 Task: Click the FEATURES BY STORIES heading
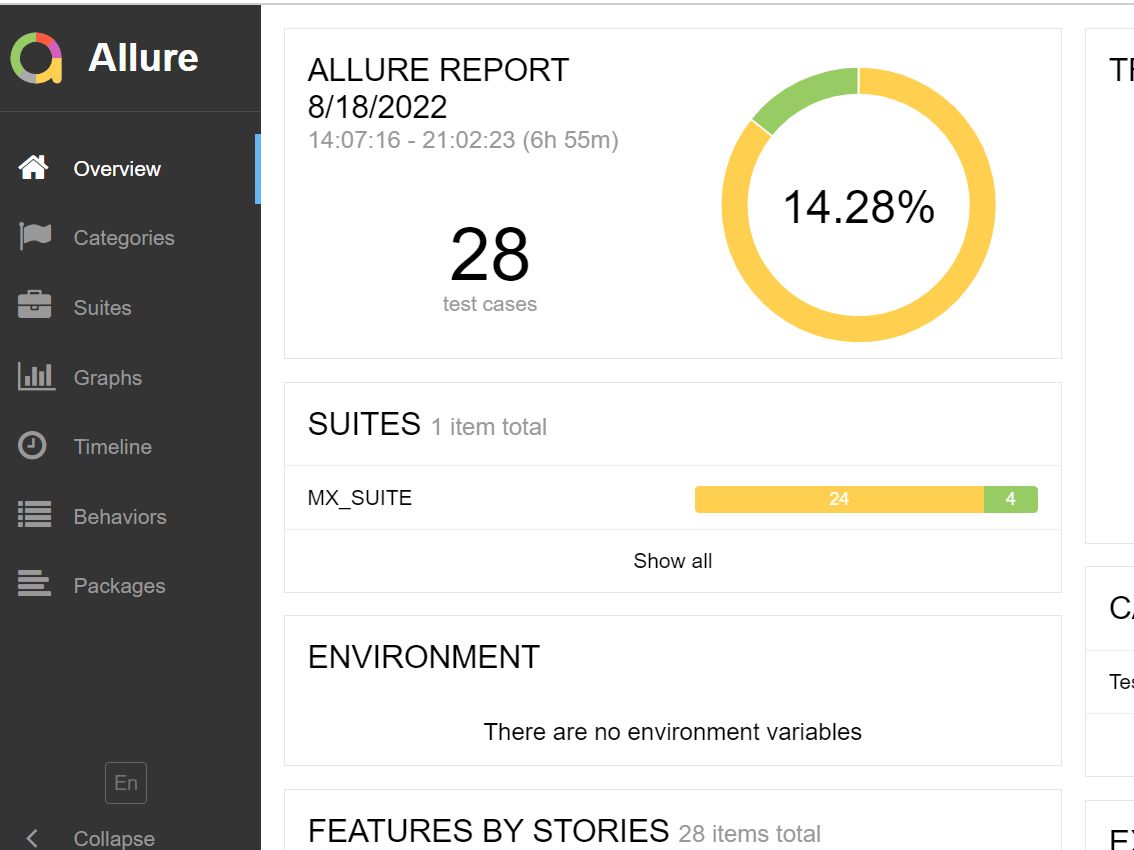point(488,830)
